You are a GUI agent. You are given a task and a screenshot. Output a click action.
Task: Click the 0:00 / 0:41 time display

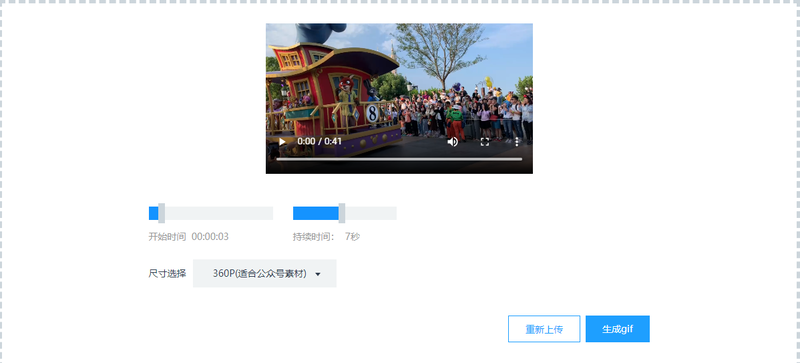click(x=319, y=141)
